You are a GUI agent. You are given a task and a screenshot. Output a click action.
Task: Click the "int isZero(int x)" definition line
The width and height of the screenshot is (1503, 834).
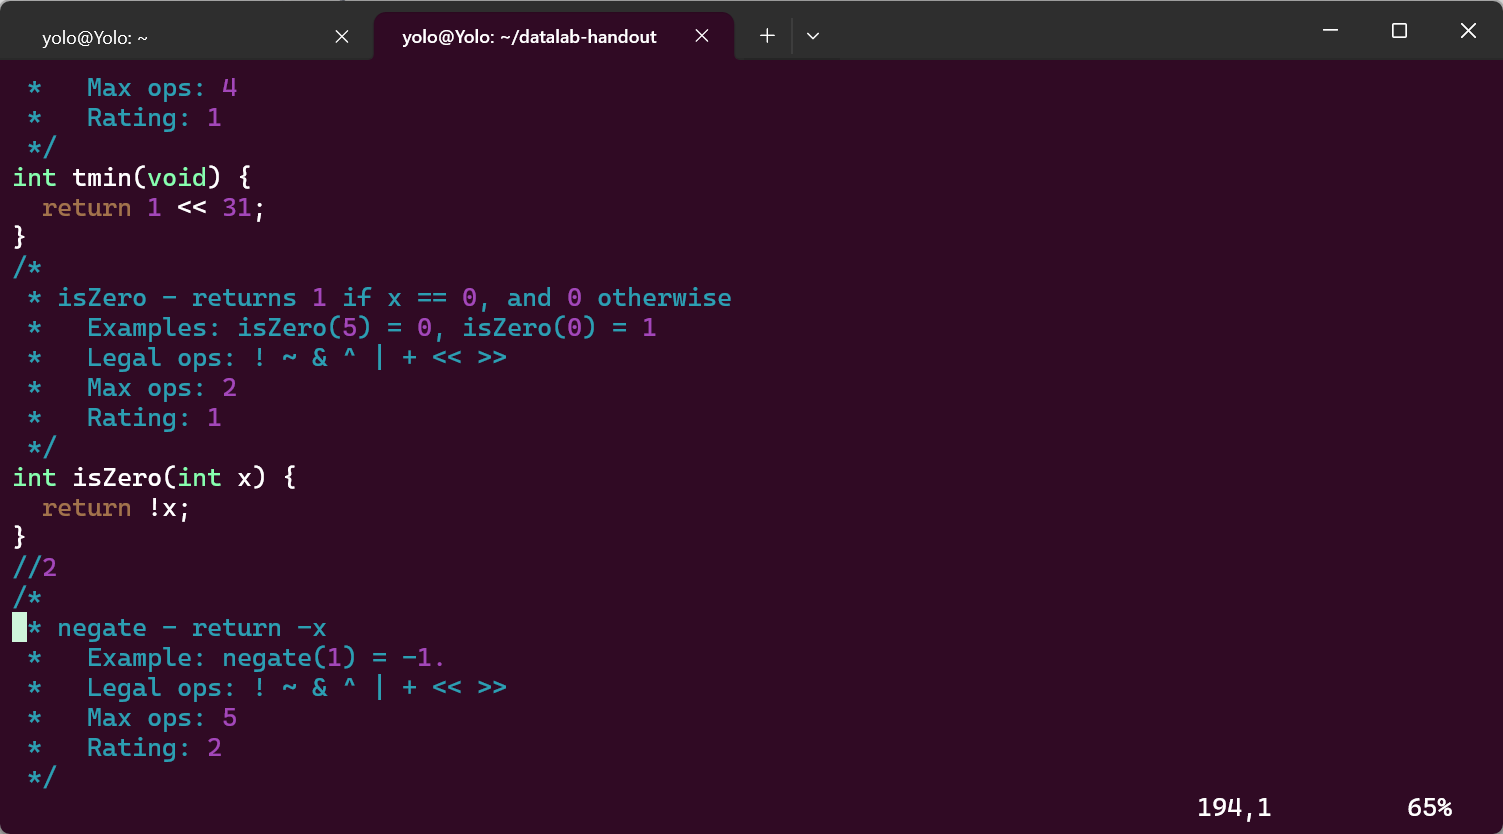154,478
